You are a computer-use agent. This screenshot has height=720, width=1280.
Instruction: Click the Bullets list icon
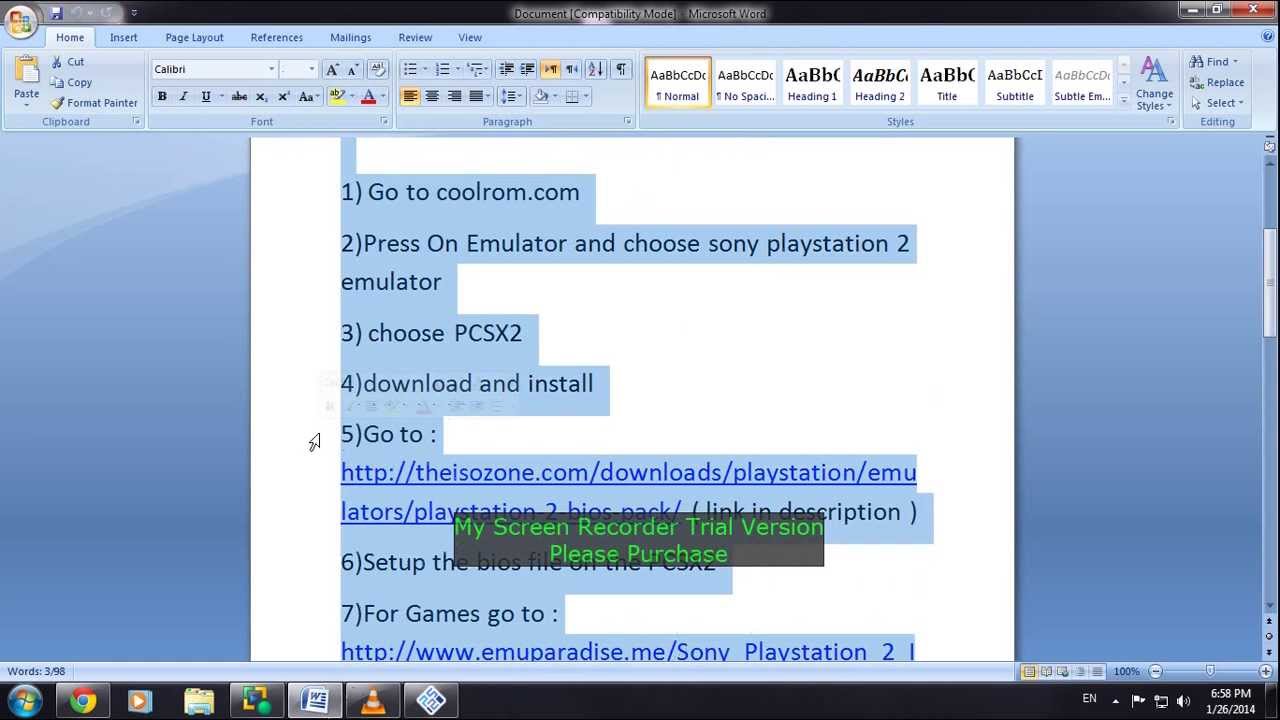point(410,69)
